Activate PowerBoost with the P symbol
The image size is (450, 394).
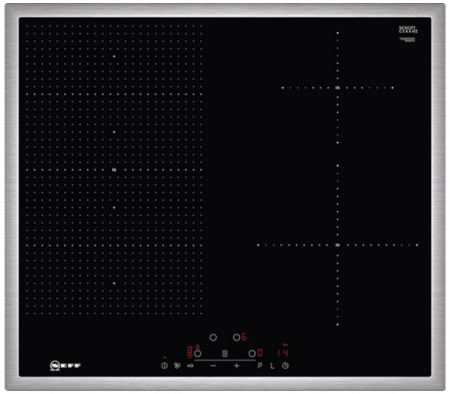pyautogui.click(x=260, y=366)
